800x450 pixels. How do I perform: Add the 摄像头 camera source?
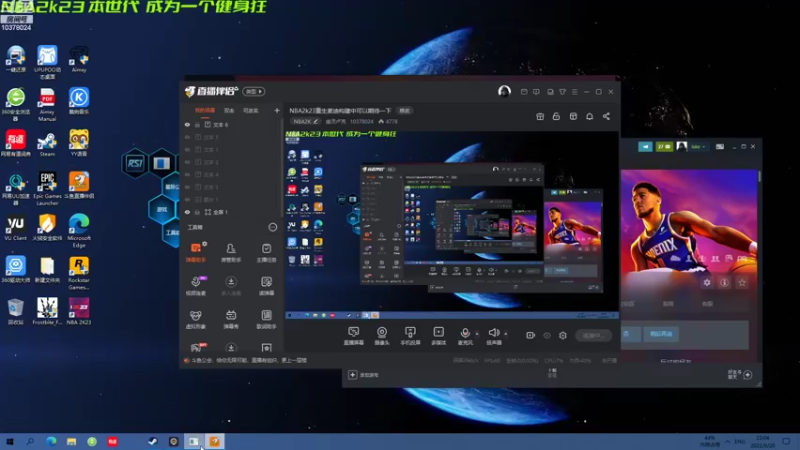pyautogui.click(x=382, y=336)
